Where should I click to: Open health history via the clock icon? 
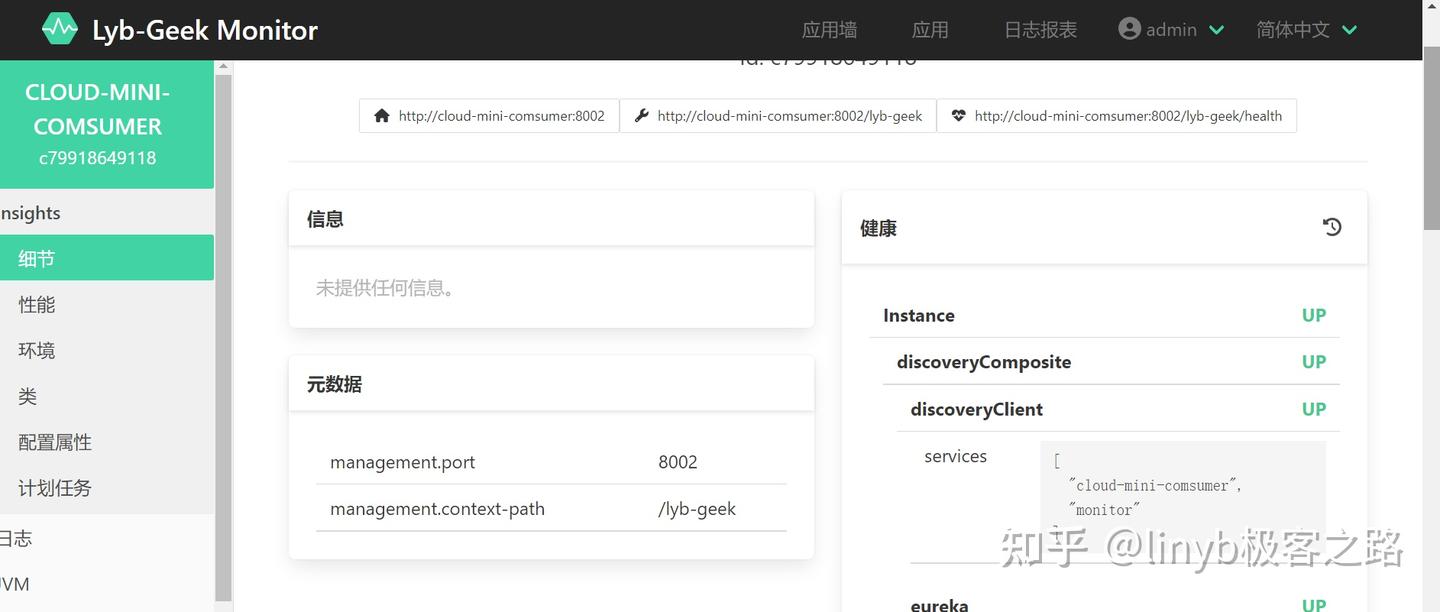1331,227
